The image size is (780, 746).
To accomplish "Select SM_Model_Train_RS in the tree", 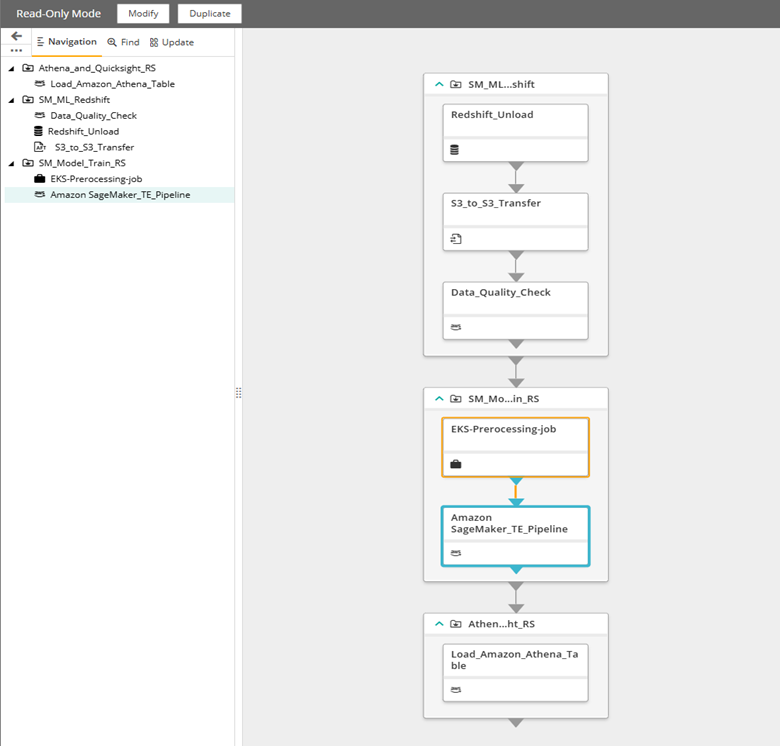I will pos(82,163).
